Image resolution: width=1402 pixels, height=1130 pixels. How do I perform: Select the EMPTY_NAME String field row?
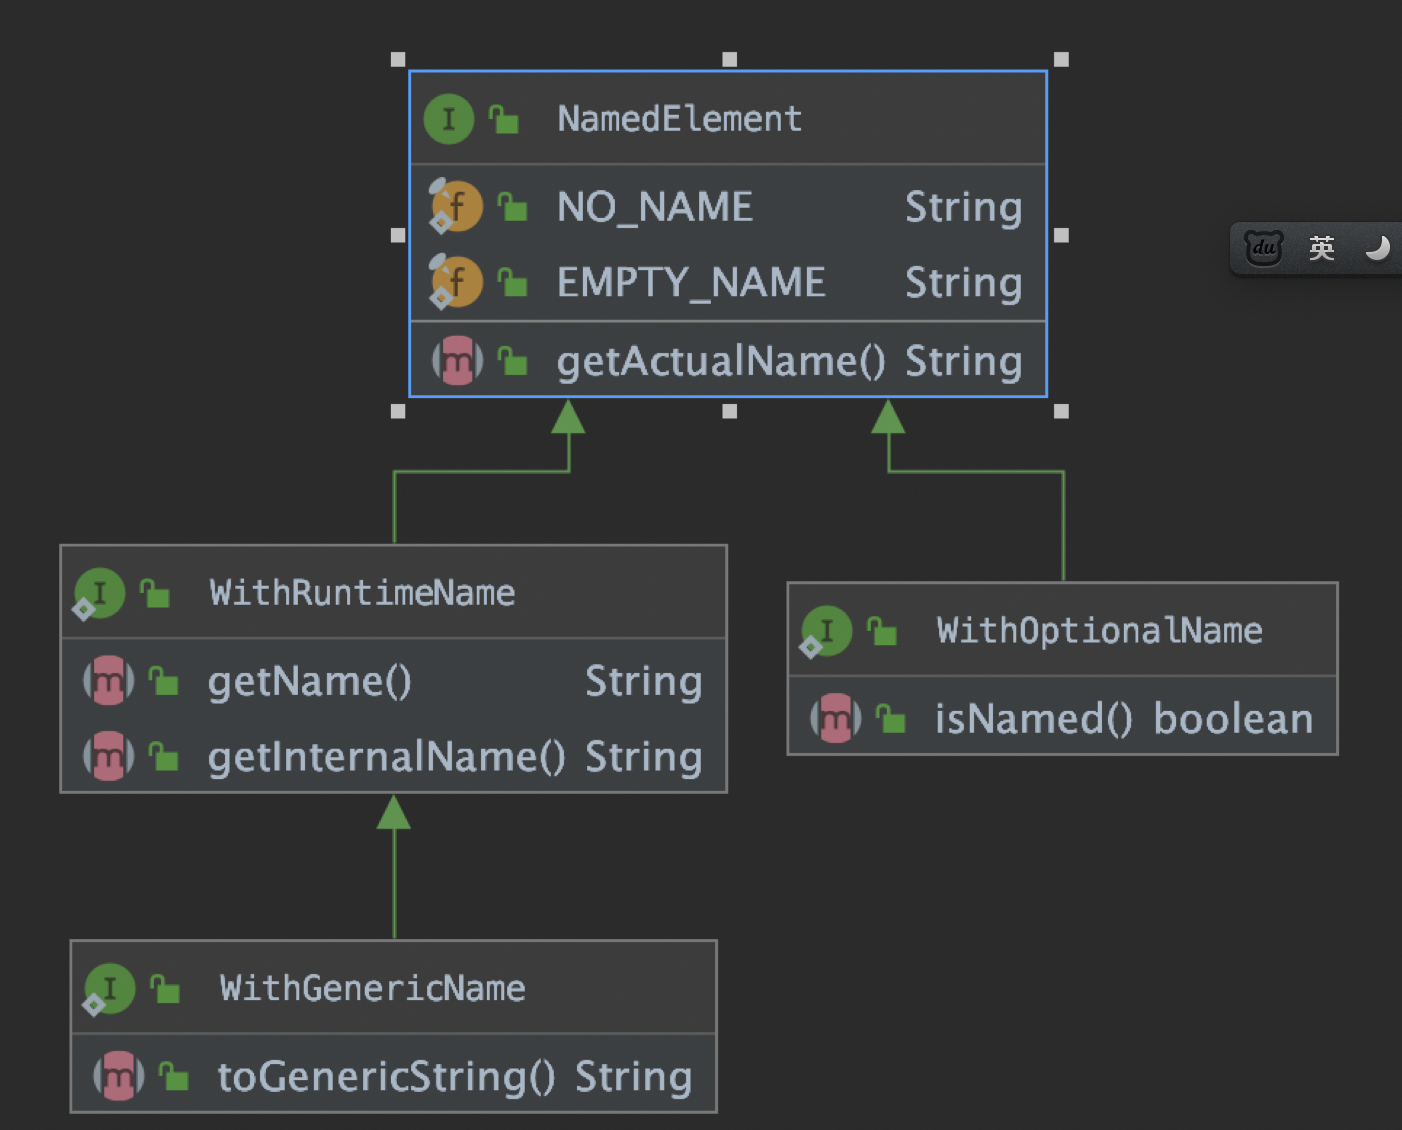click(x=727, y=282)
